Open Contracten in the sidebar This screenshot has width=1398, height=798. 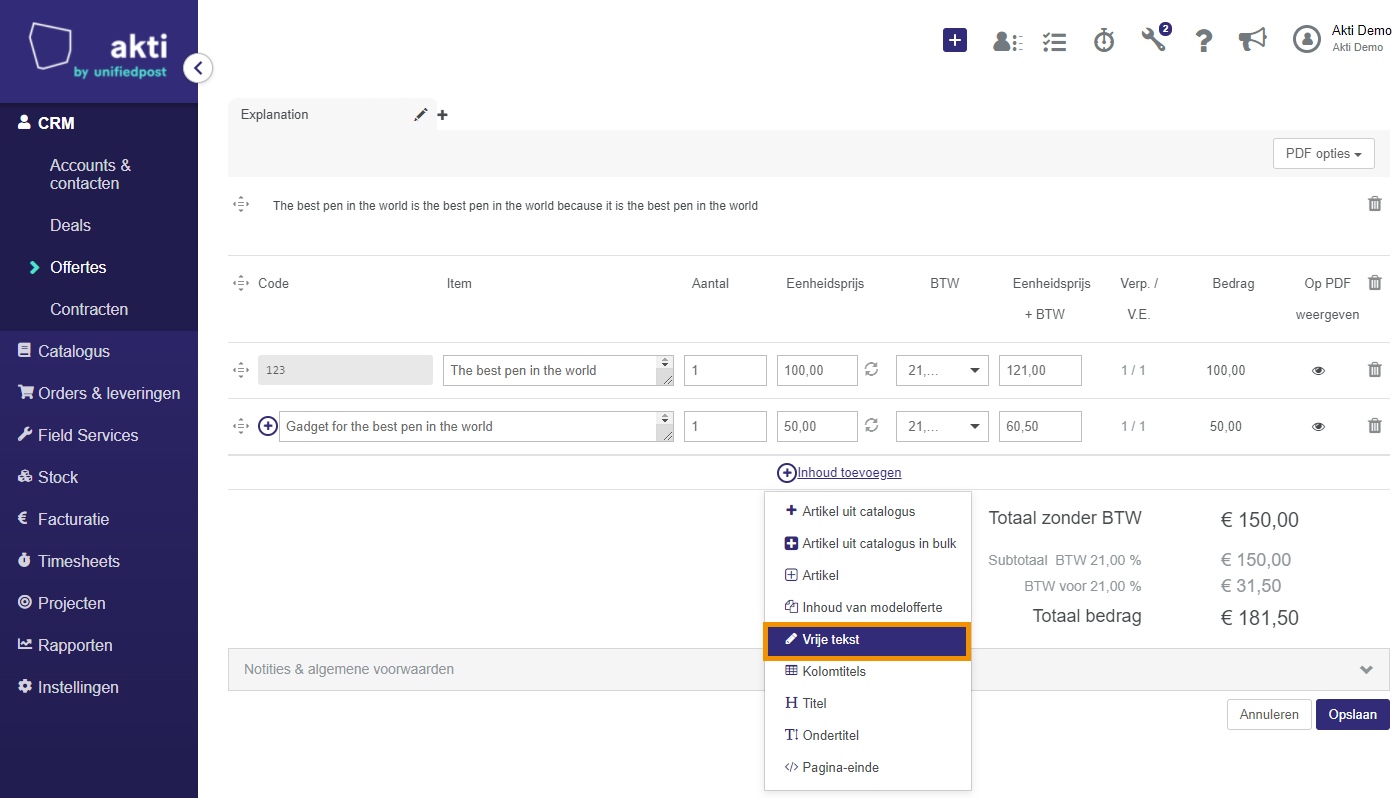[89, 309]
